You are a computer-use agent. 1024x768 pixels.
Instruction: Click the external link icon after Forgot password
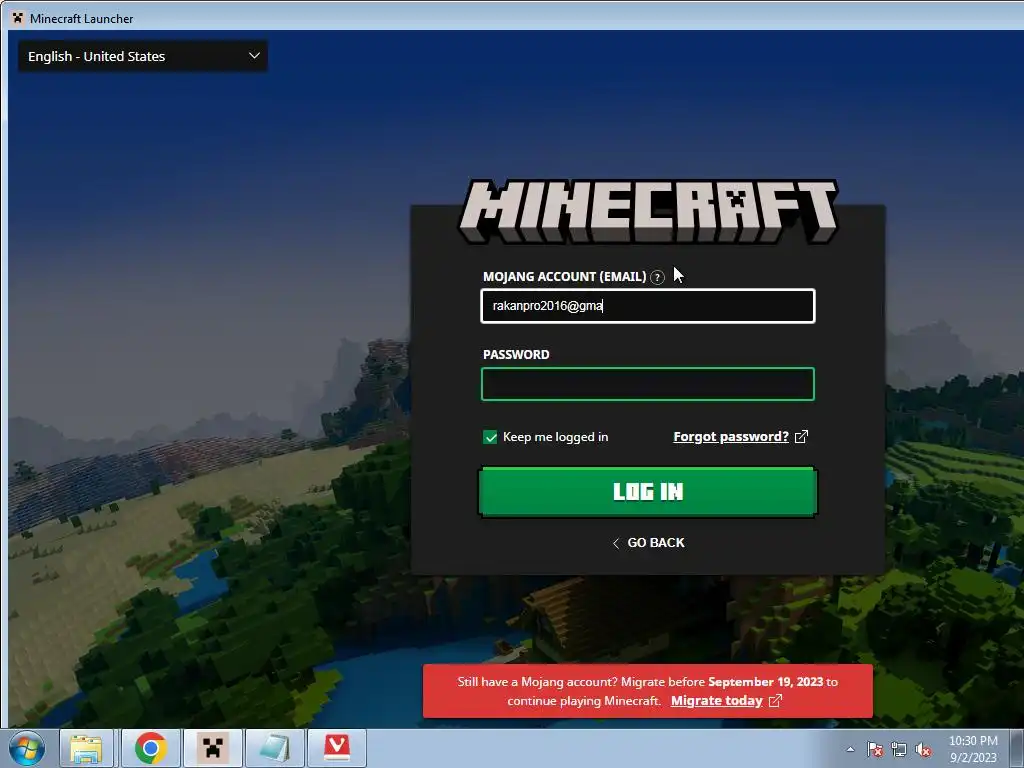pos(801,436)
